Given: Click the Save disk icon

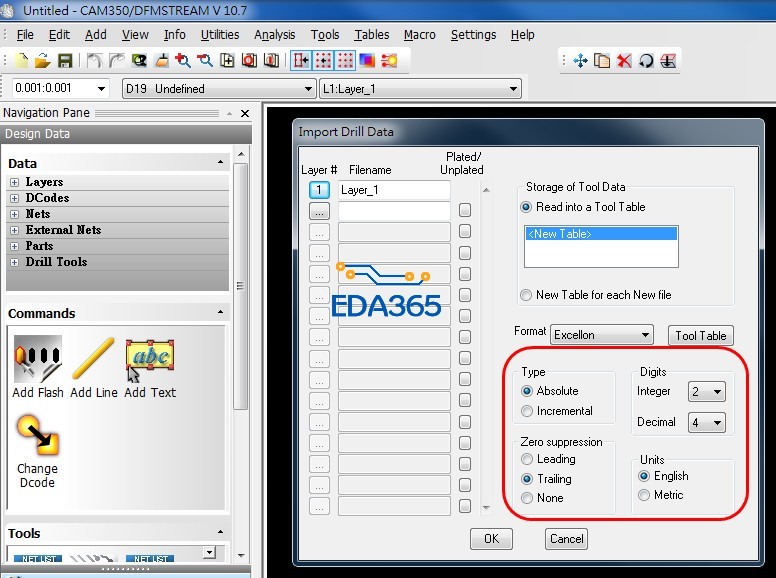Looking at the screenshot, I should click(65, 61).
